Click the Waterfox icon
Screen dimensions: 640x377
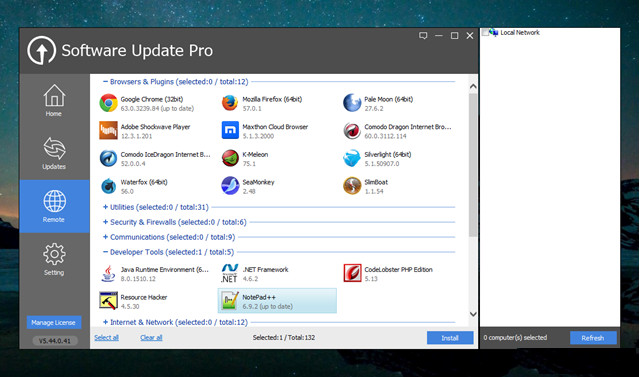[x=108, y=186]
